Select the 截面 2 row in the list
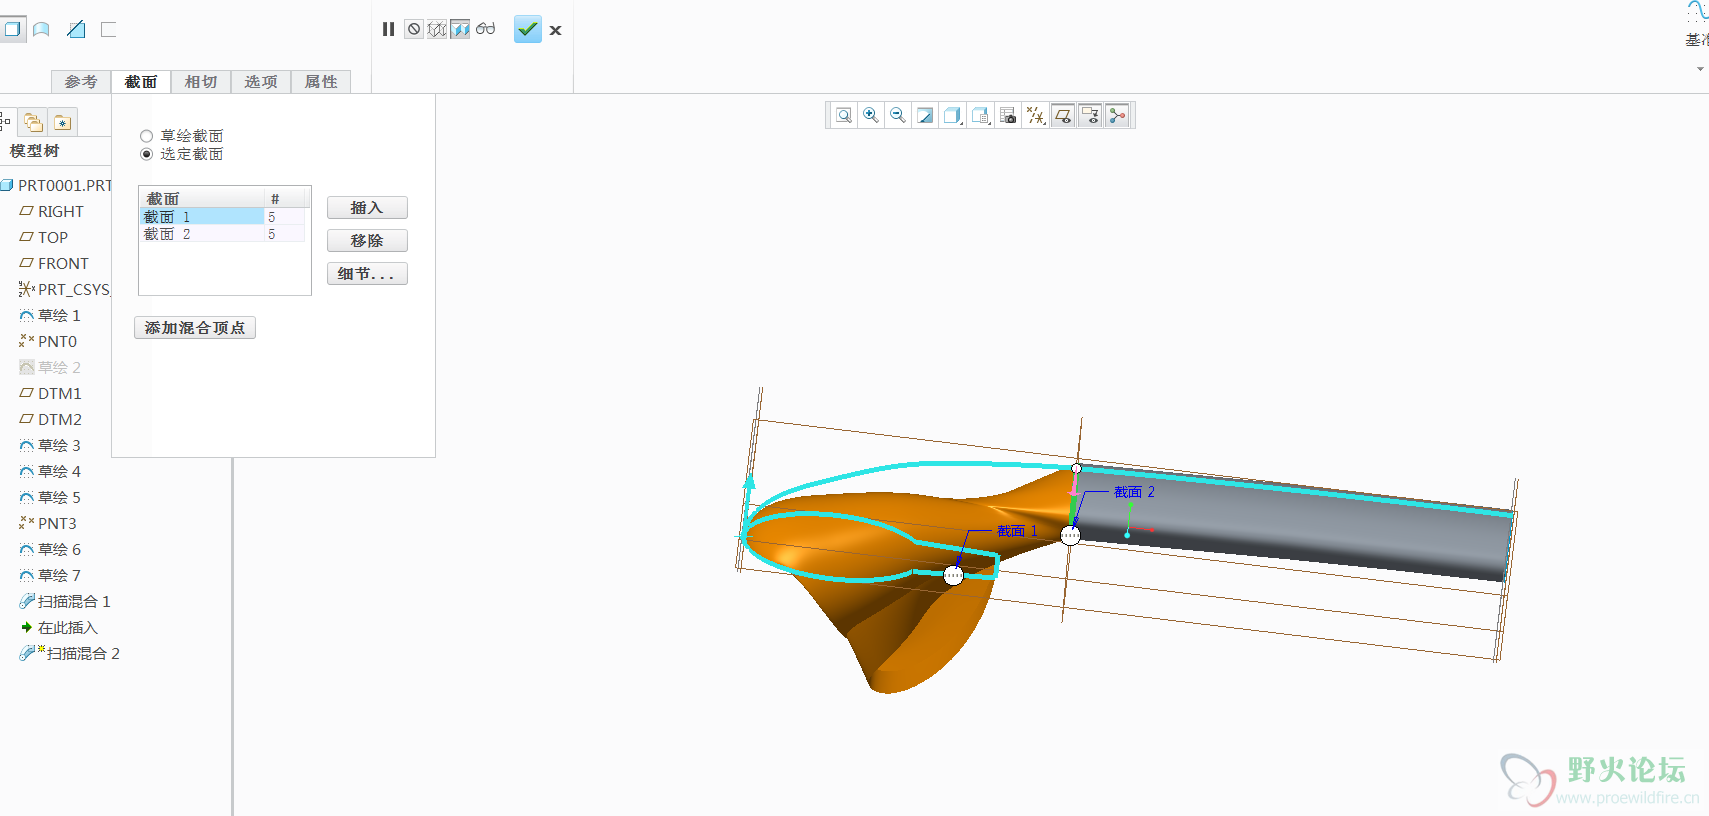The image size is (1709, 816). click(x=224, y=234)
